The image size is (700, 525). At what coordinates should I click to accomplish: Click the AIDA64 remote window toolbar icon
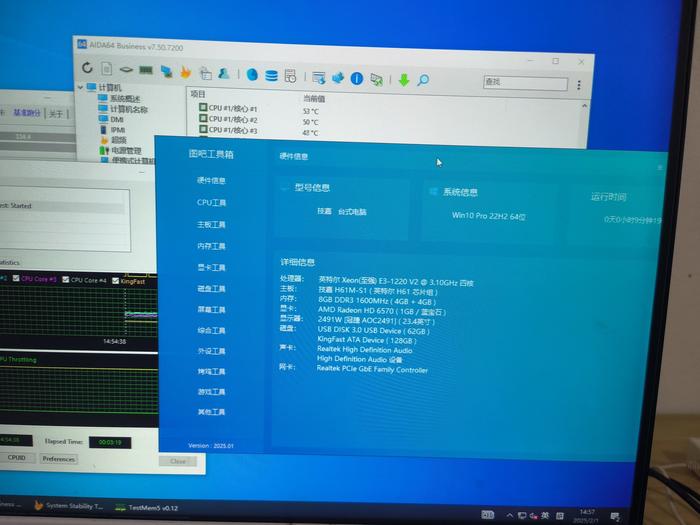tap(318, 78)
